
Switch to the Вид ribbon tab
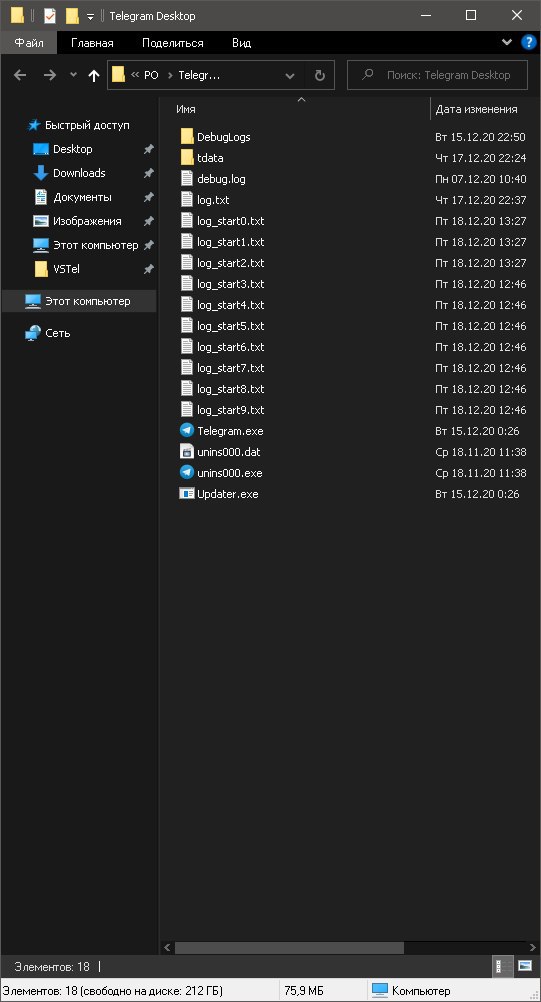(241, 43)
